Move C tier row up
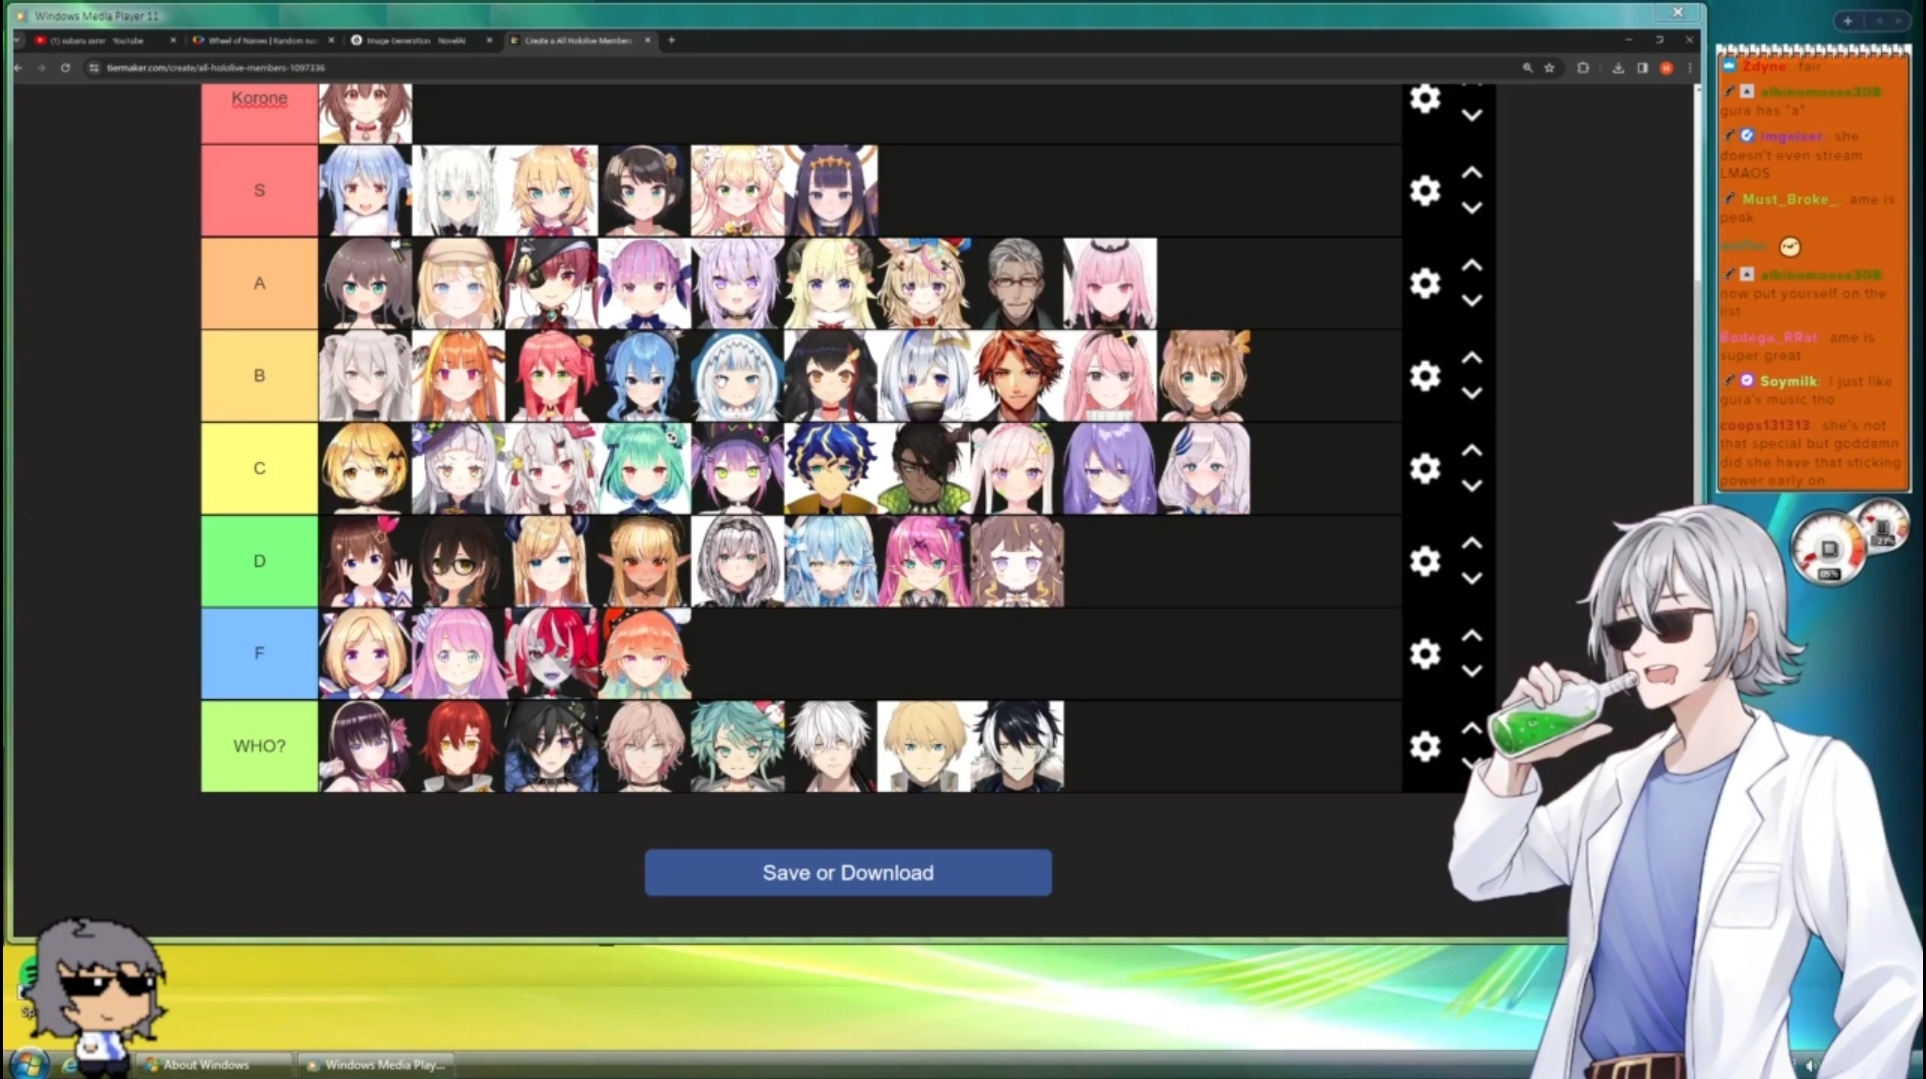 [1472, 451]
